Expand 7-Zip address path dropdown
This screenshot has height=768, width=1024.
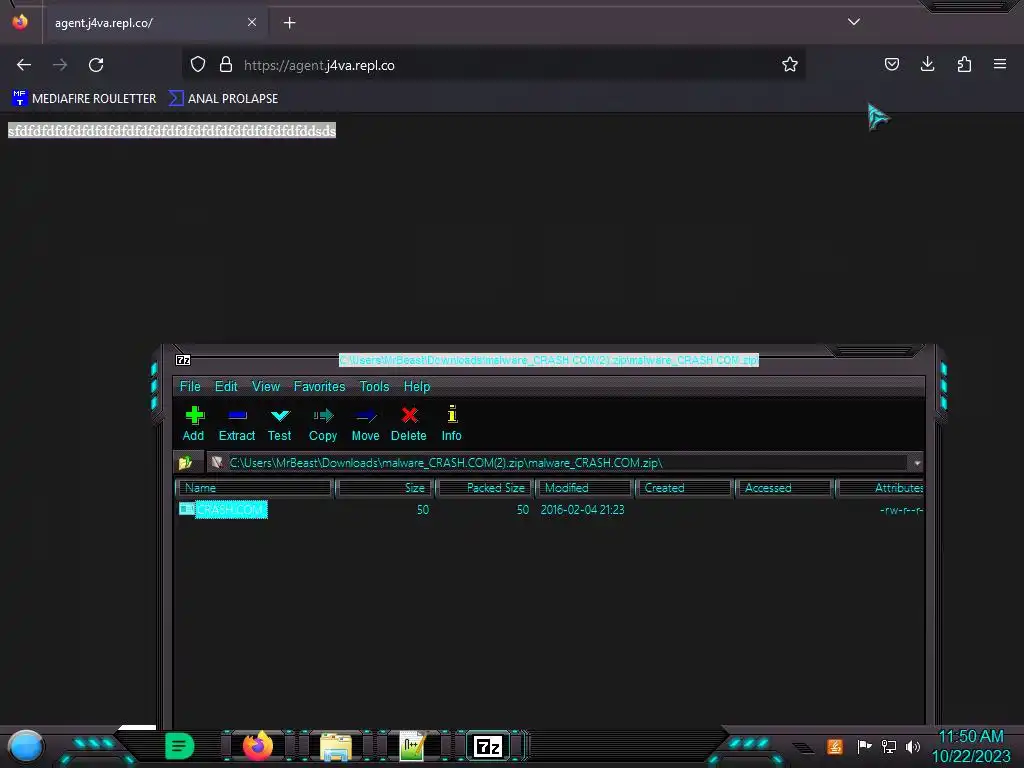(x=917, y=463)
